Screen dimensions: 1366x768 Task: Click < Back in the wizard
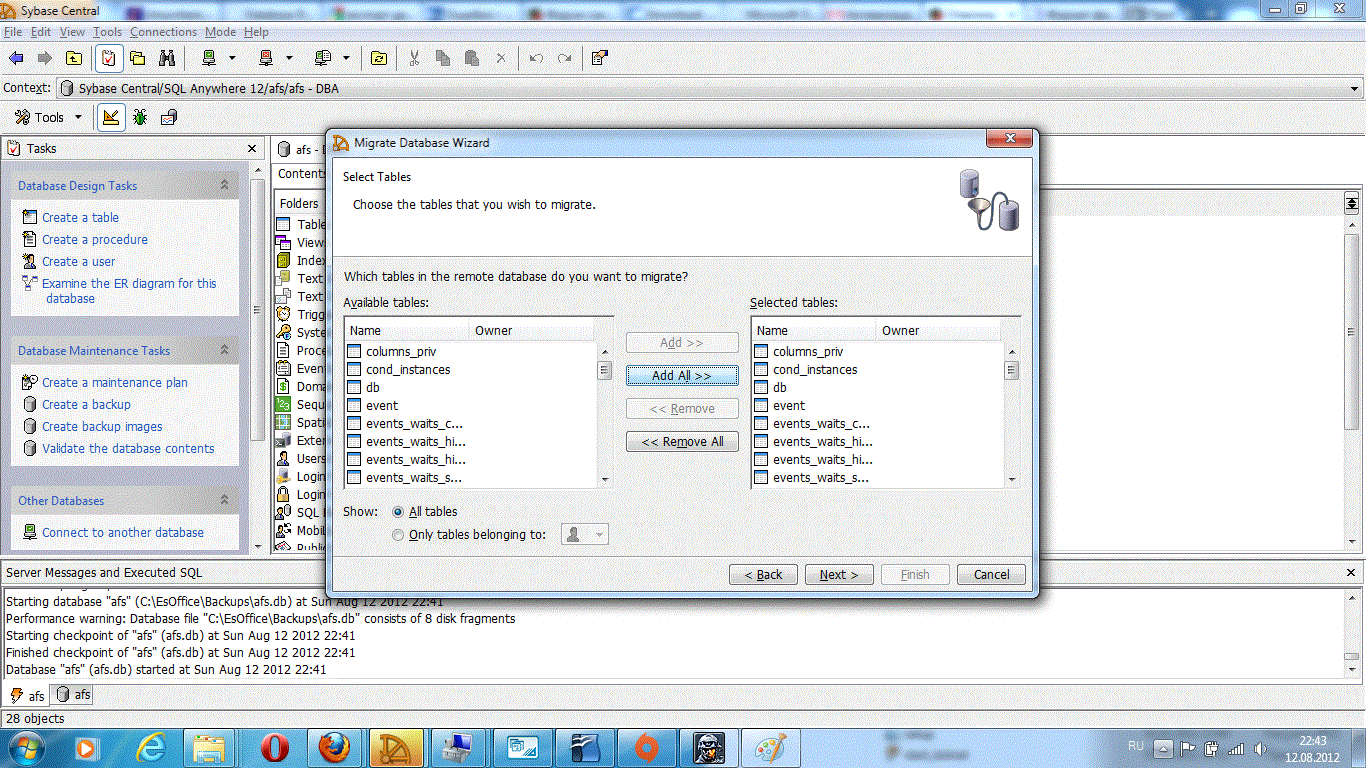point(763,574)
